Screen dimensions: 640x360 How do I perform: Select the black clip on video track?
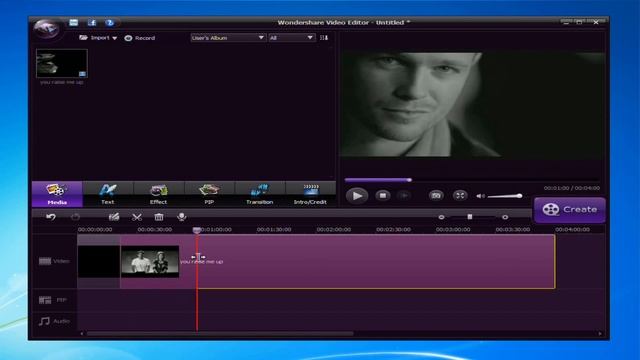99,262
